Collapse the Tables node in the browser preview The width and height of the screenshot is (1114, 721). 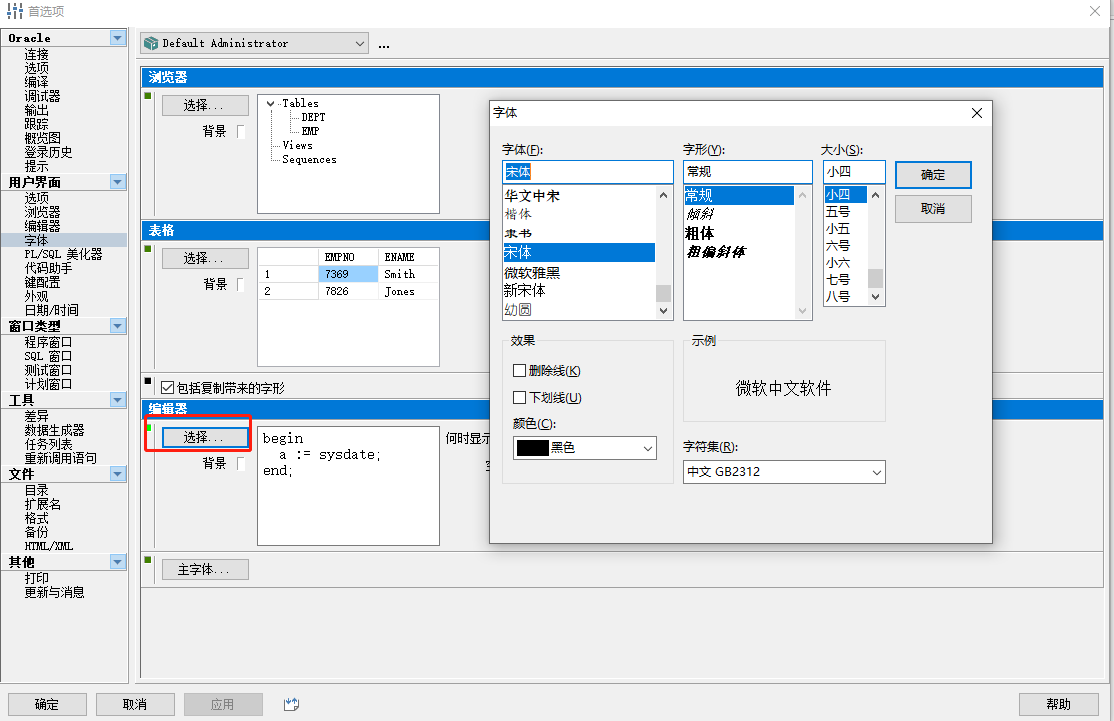tap(270, 103)
